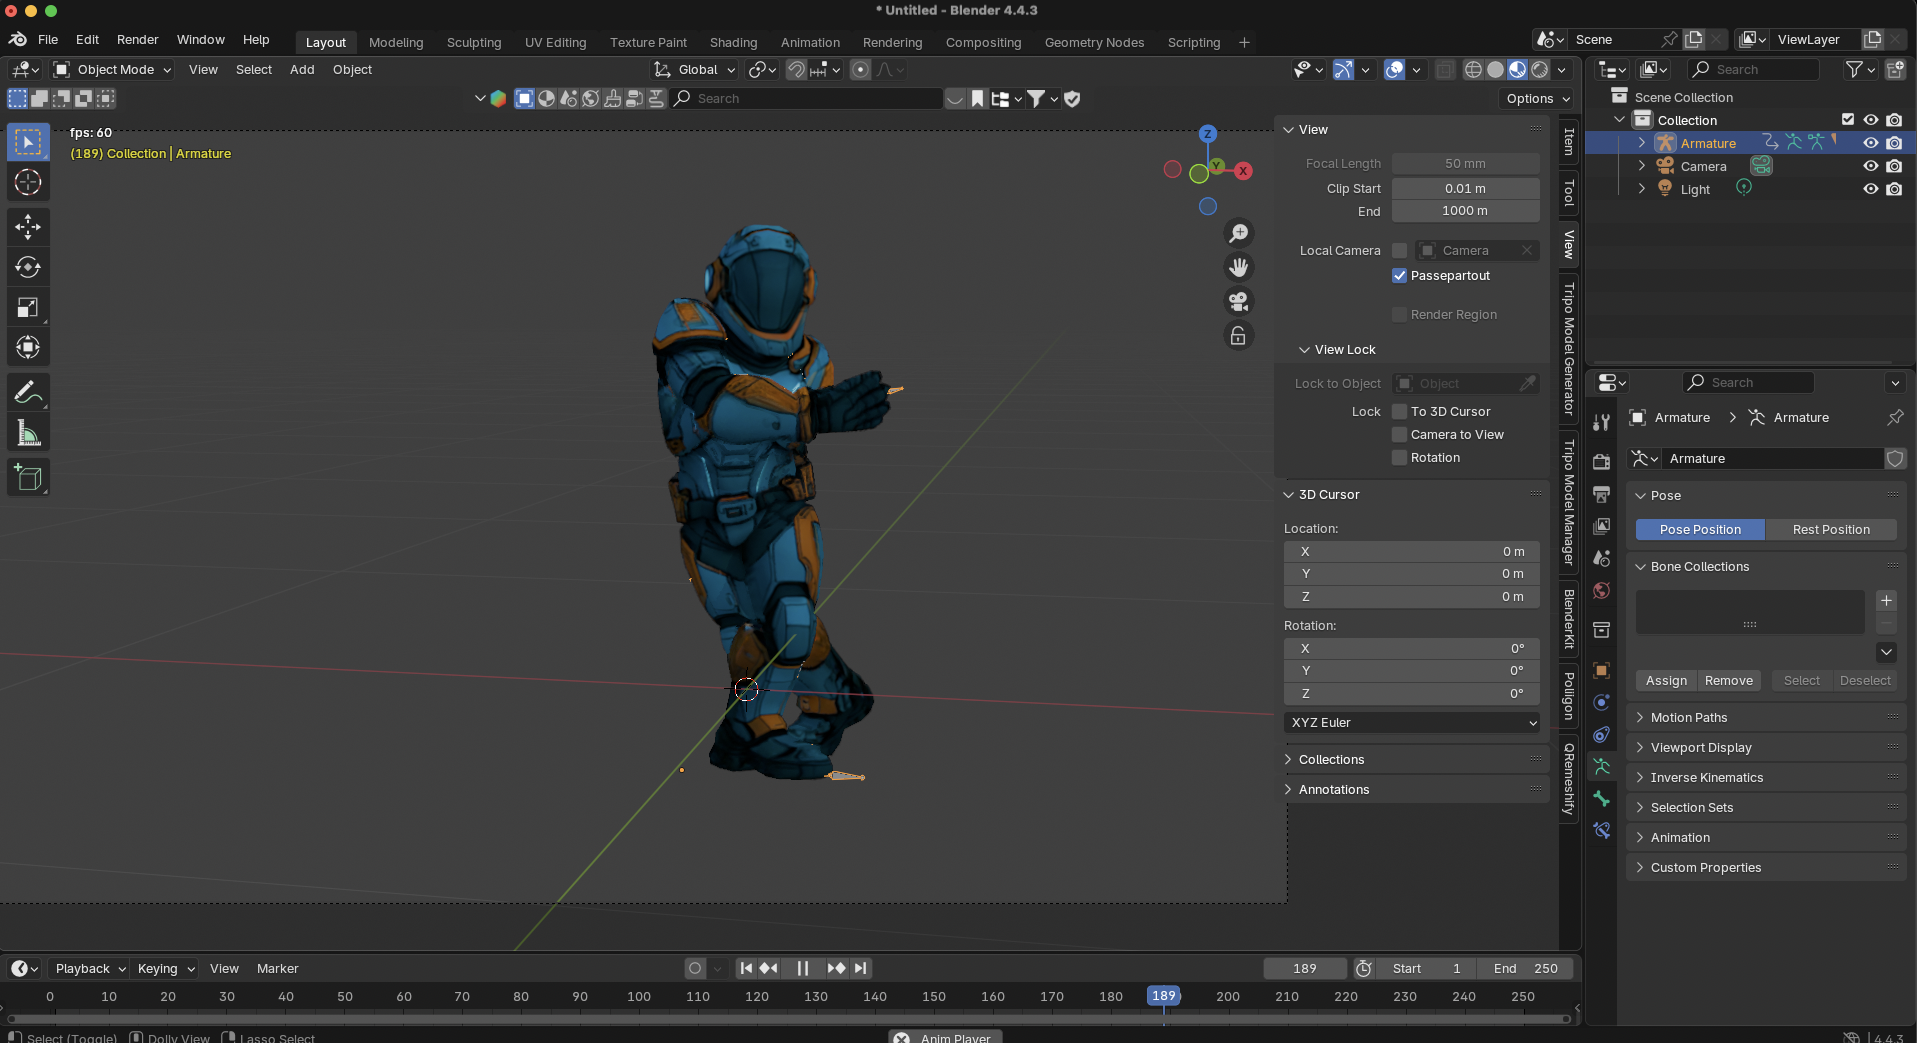This screenshot has height=1043, width=1917.
Task: Expand the Camera item in outliner
Action: (1641, 166)
